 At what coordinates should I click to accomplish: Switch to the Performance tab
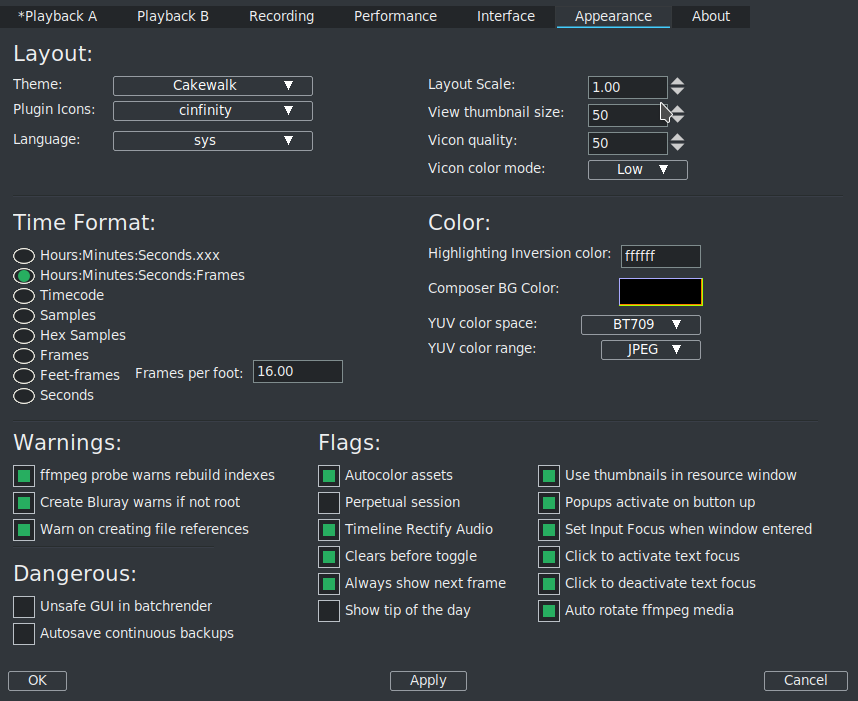click(x=394, y=16)
